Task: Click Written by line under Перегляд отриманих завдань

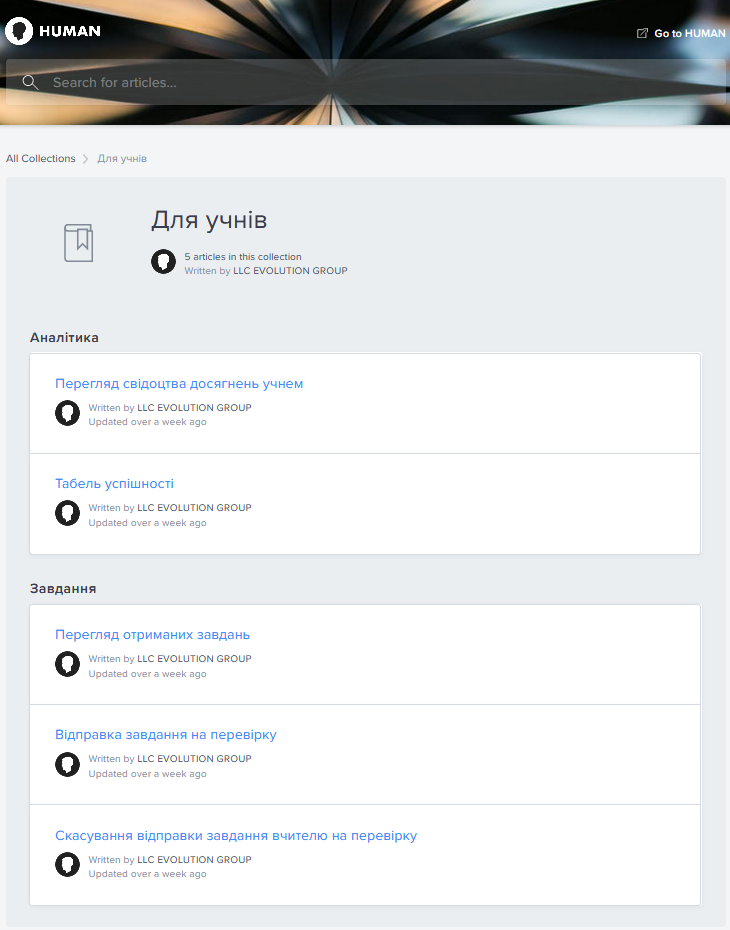Action: [170, 658]
